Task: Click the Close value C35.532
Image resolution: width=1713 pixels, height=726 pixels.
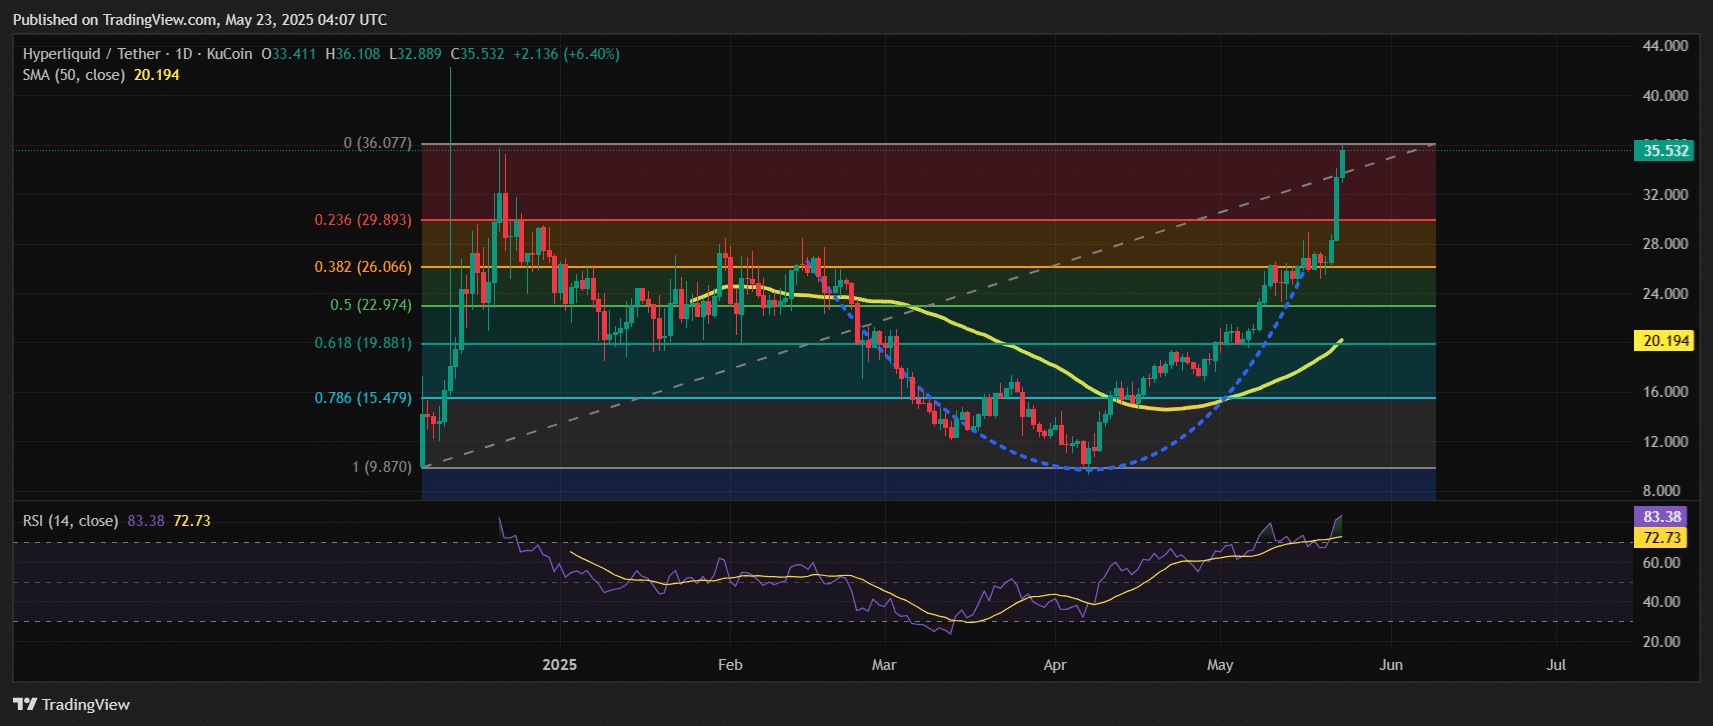Action: (x=478, y=54)
